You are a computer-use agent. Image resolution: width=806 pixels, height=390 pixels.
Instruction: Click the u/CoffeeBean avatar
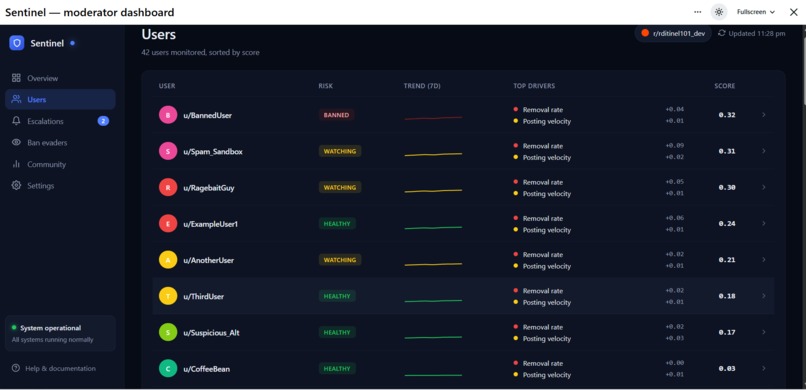168,369
